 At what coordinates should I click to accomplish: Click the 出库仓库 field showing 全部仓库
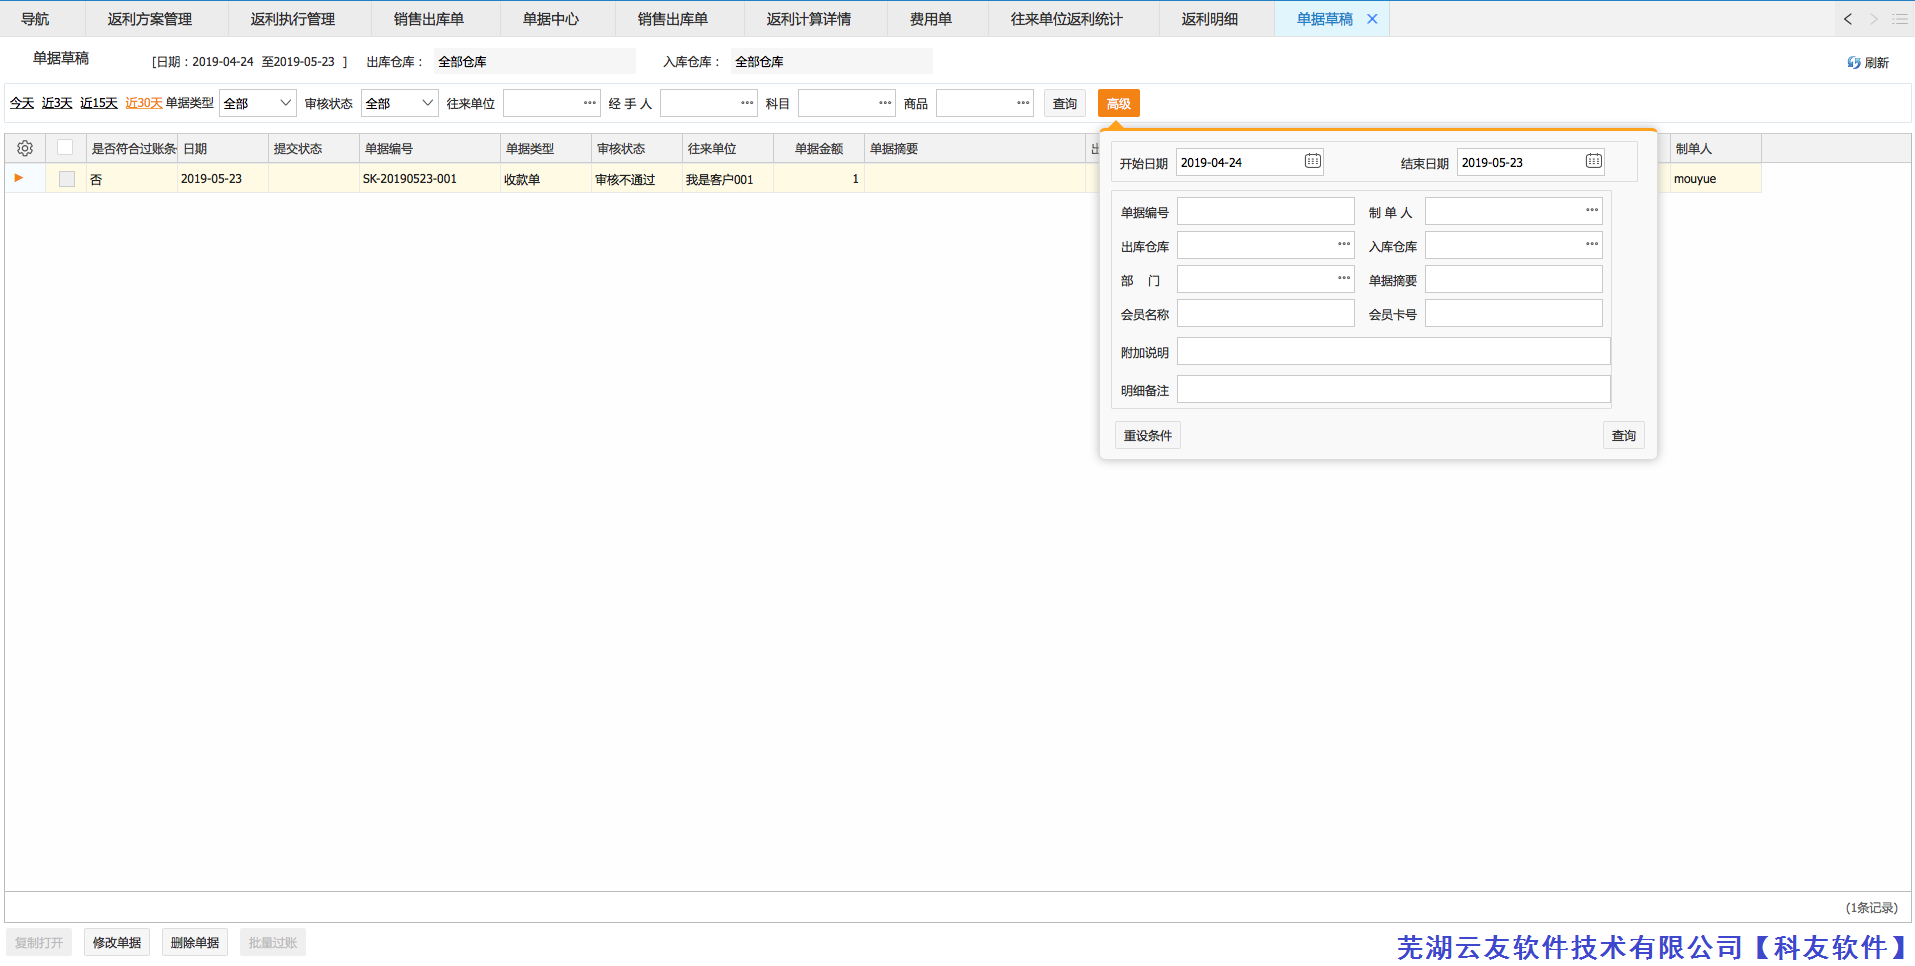pyautogui.click(x=534, y=61)
